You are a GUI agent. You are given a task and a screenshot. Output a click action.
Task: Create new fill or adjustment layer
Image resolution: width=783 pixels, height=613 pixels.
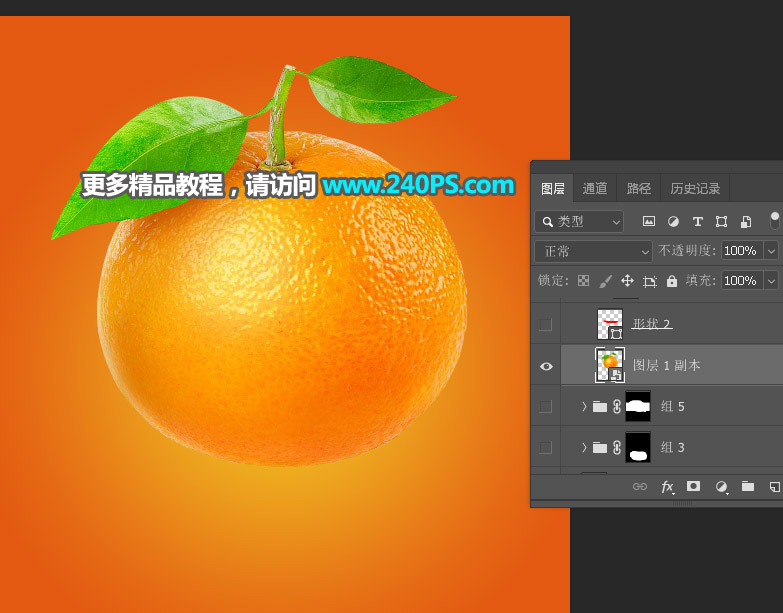(721, 487)
